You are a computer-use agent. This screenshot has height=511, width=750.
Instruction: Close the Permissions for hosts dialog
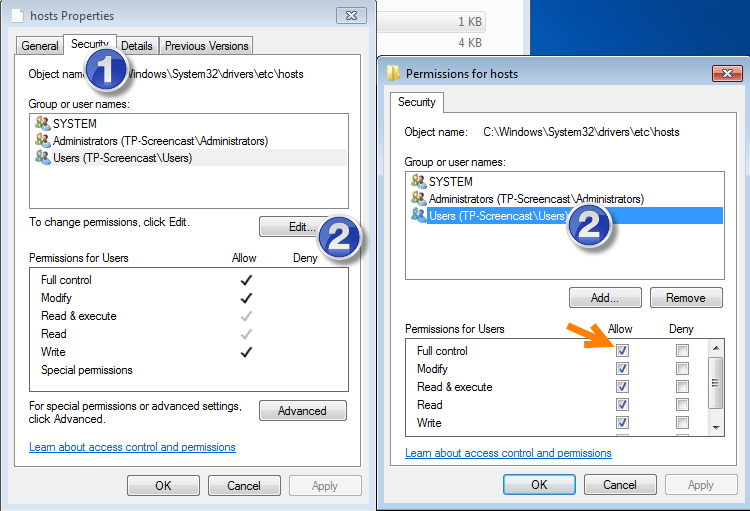coord(725,74)
